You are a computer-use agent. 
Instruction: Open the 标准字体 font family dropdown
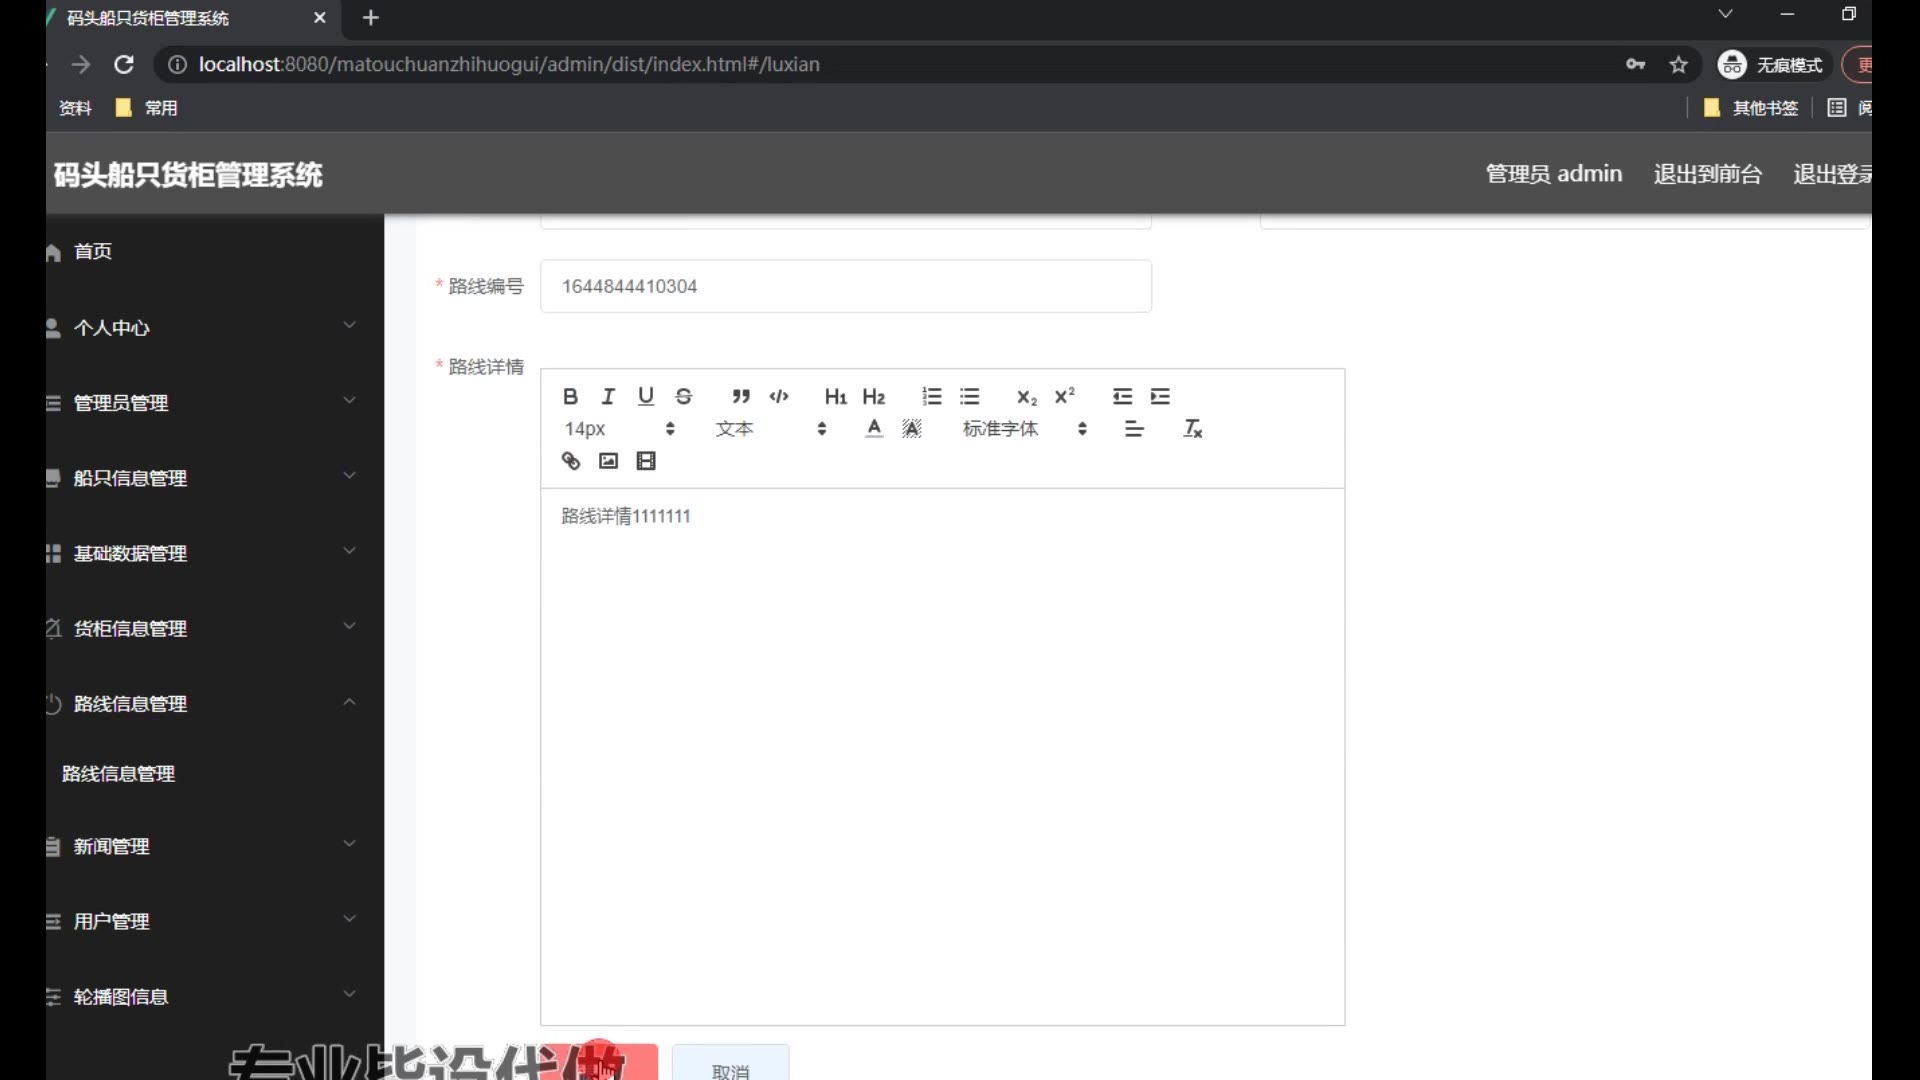1025,429
